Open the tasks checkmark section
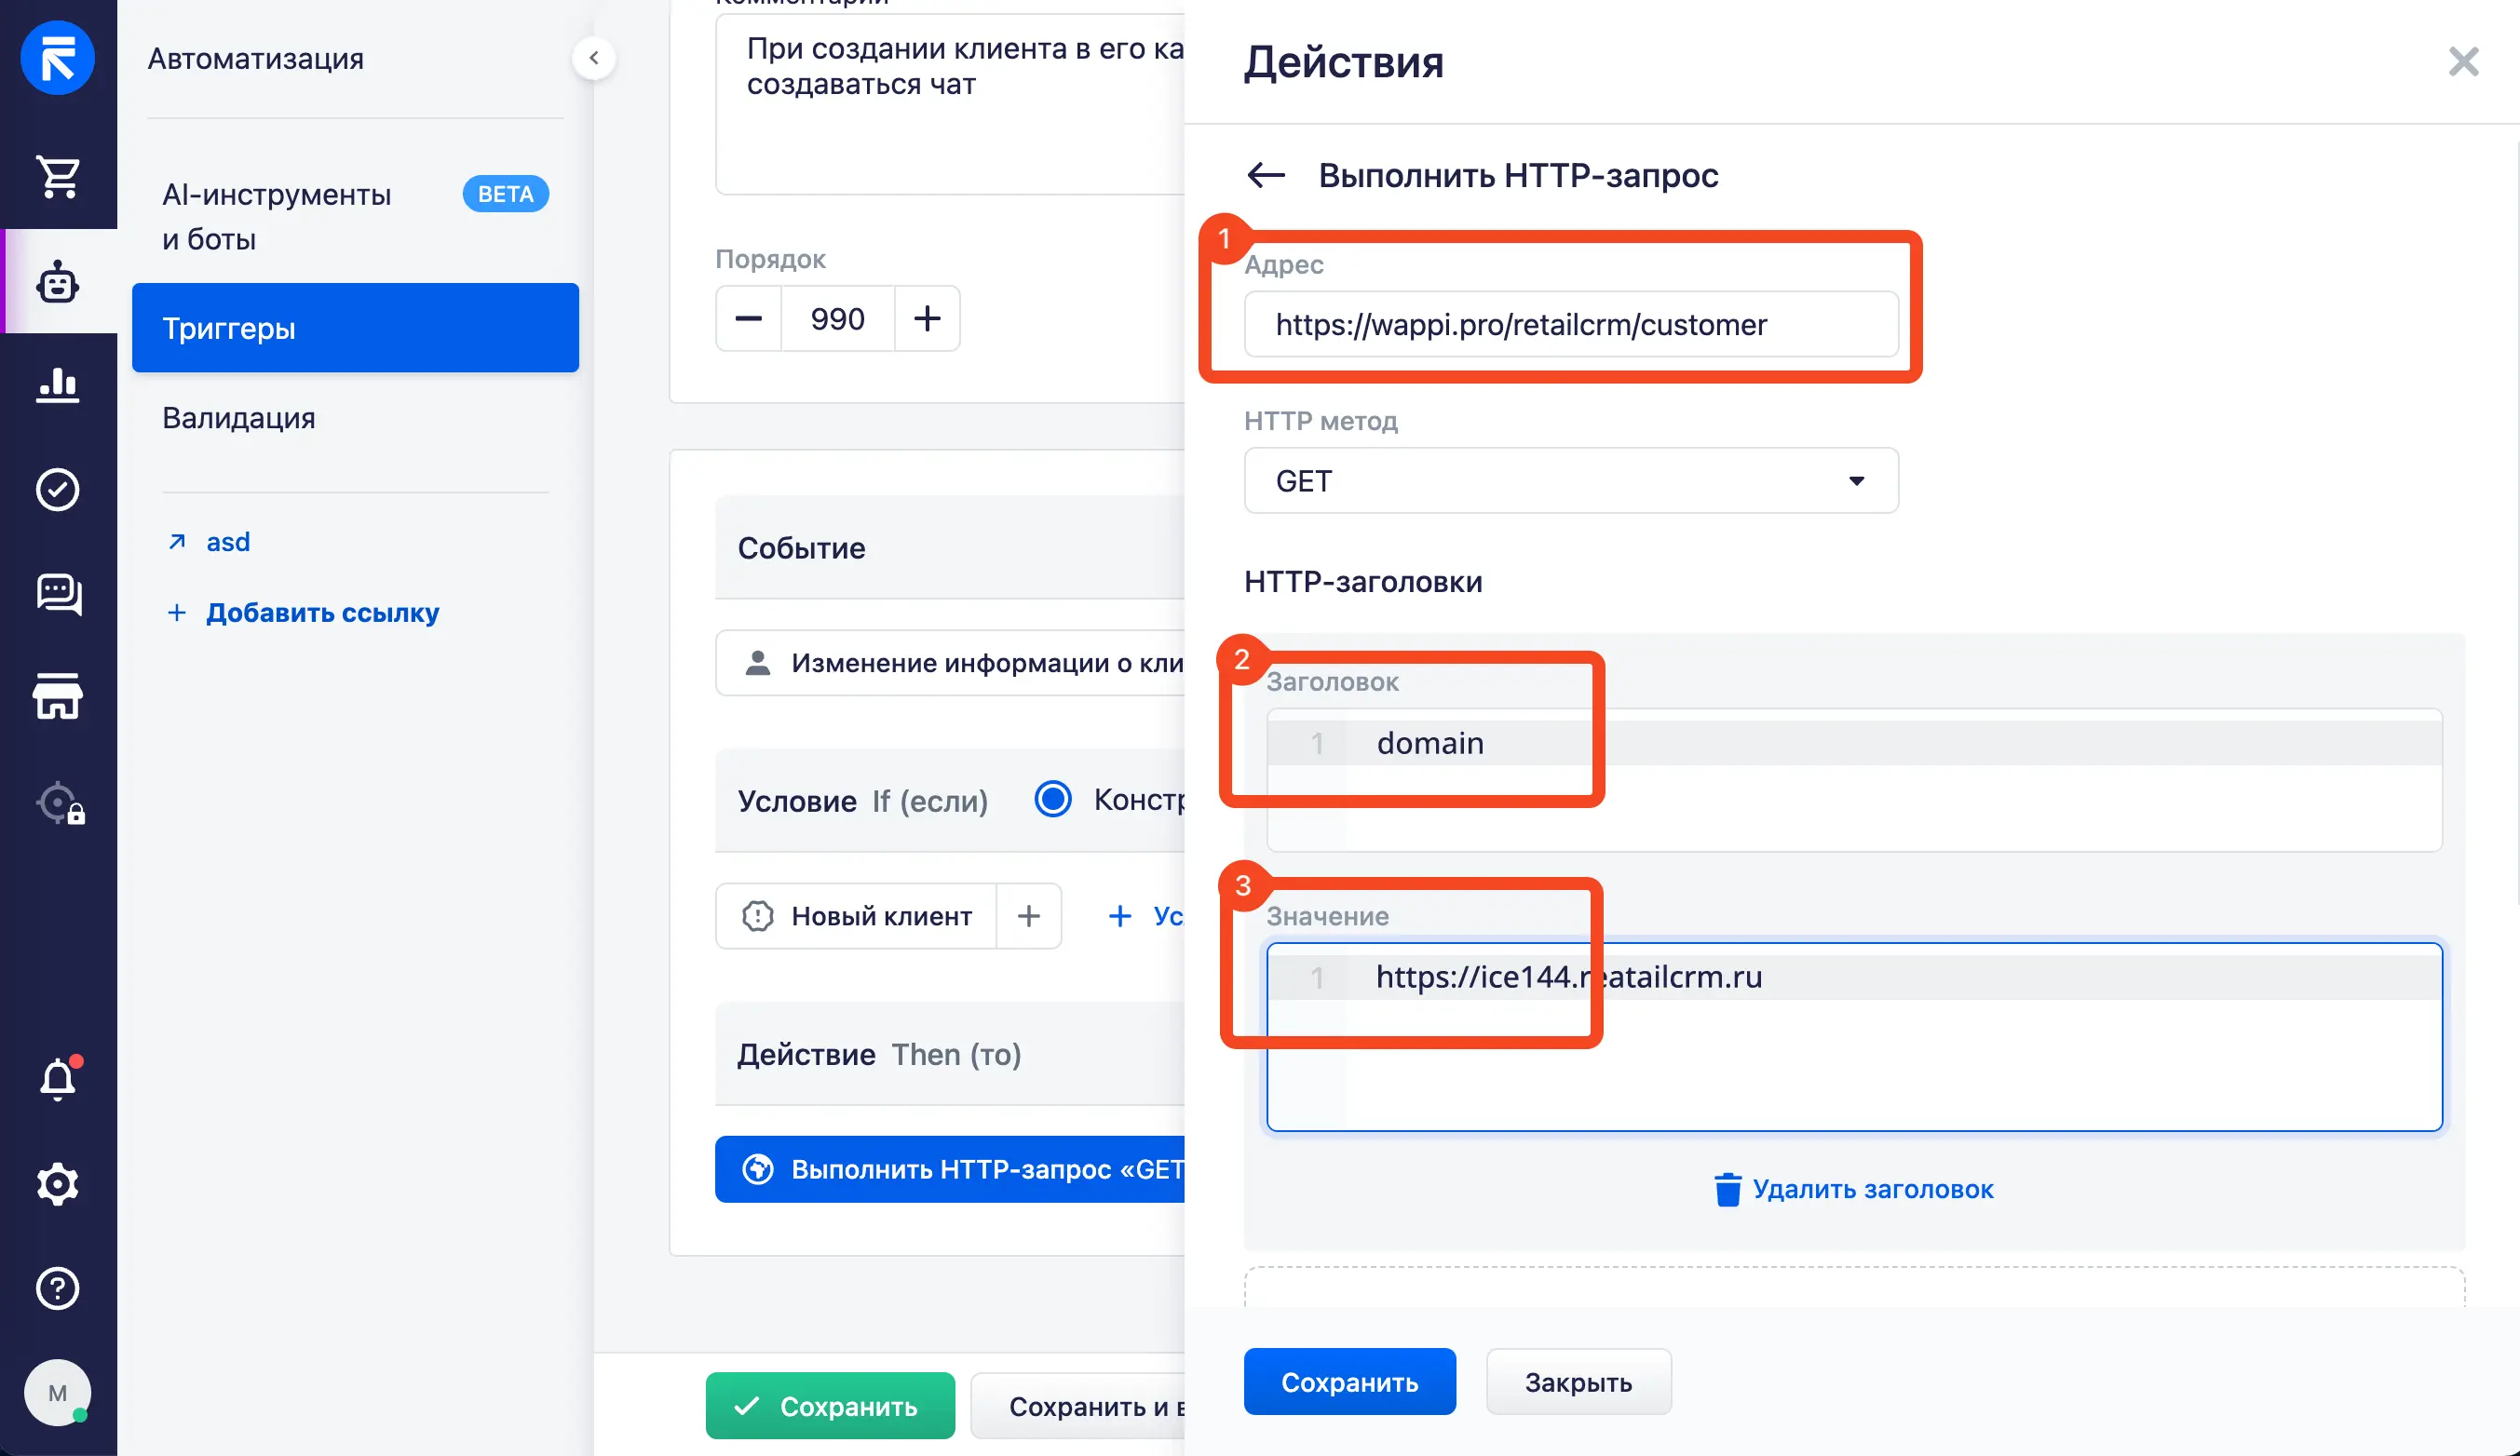The width and height of the screenshot is (2520, 1456). tap(58, 489)
